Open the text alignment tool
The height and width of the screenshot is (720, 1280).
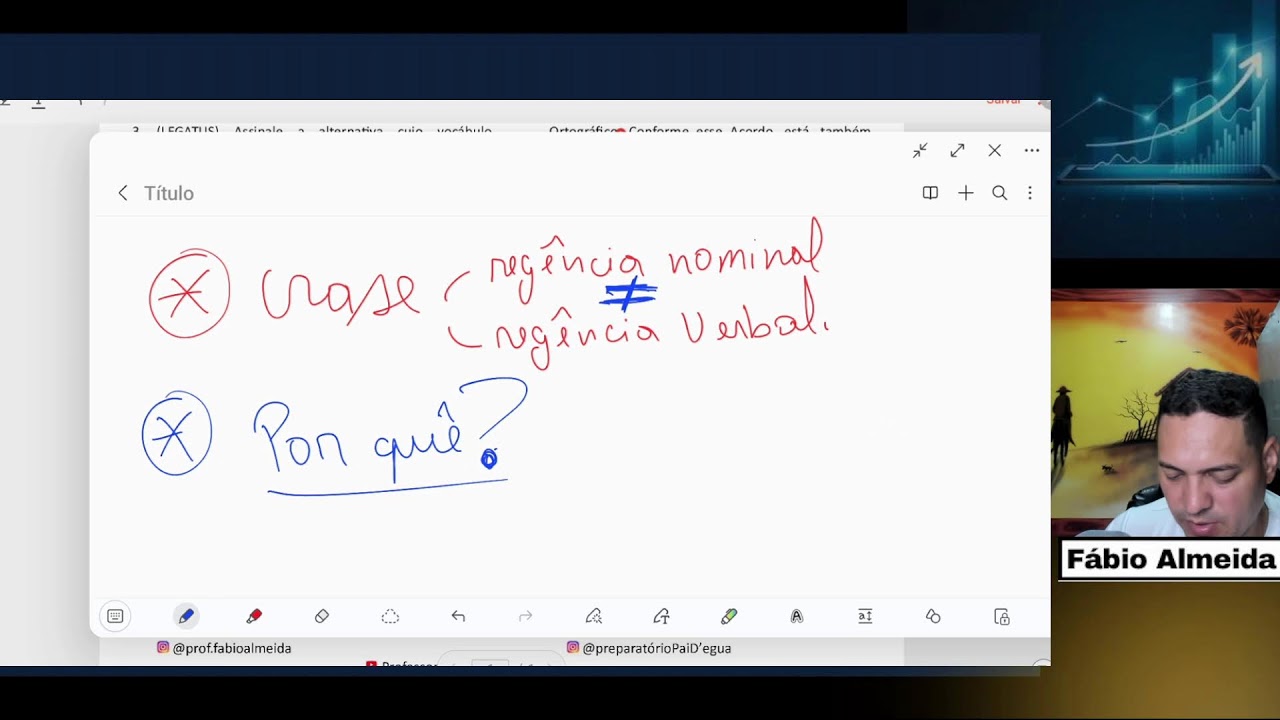(x=865, y=616)
